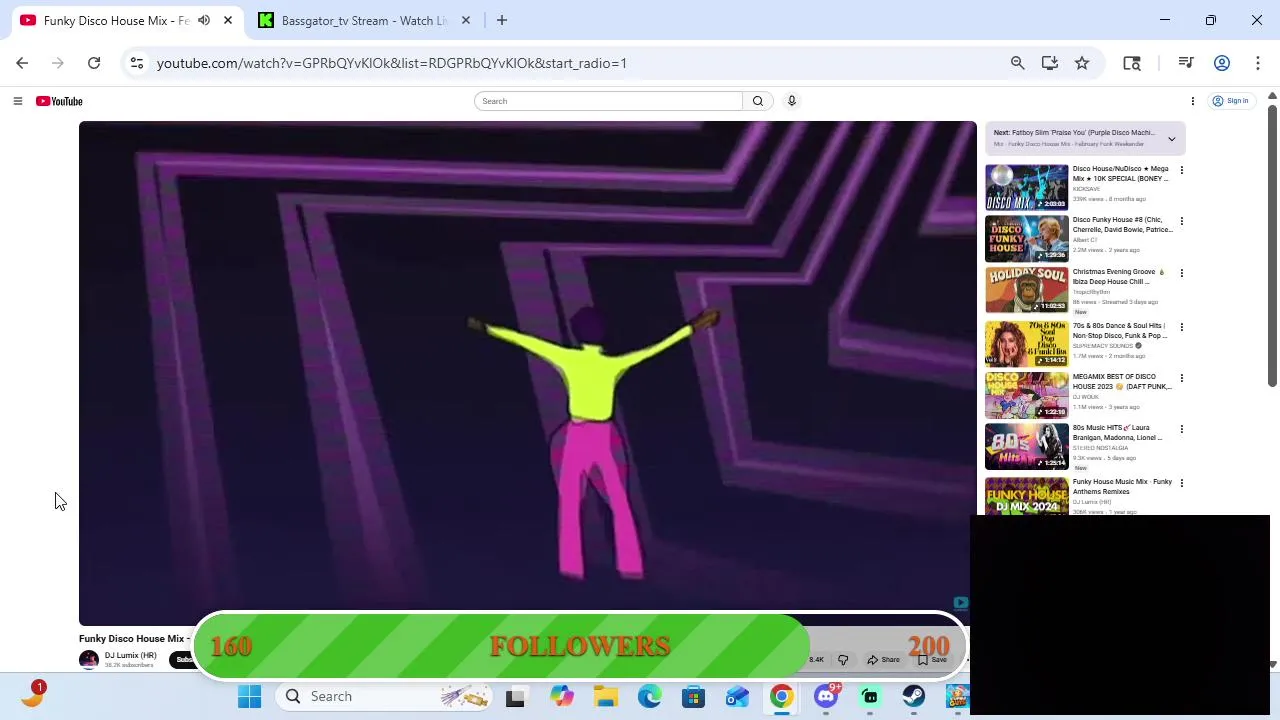This screenshot has width=1280, height=720.
Task: Switch to the Bassgator_tv Stream tab
Action: [364, 20]
